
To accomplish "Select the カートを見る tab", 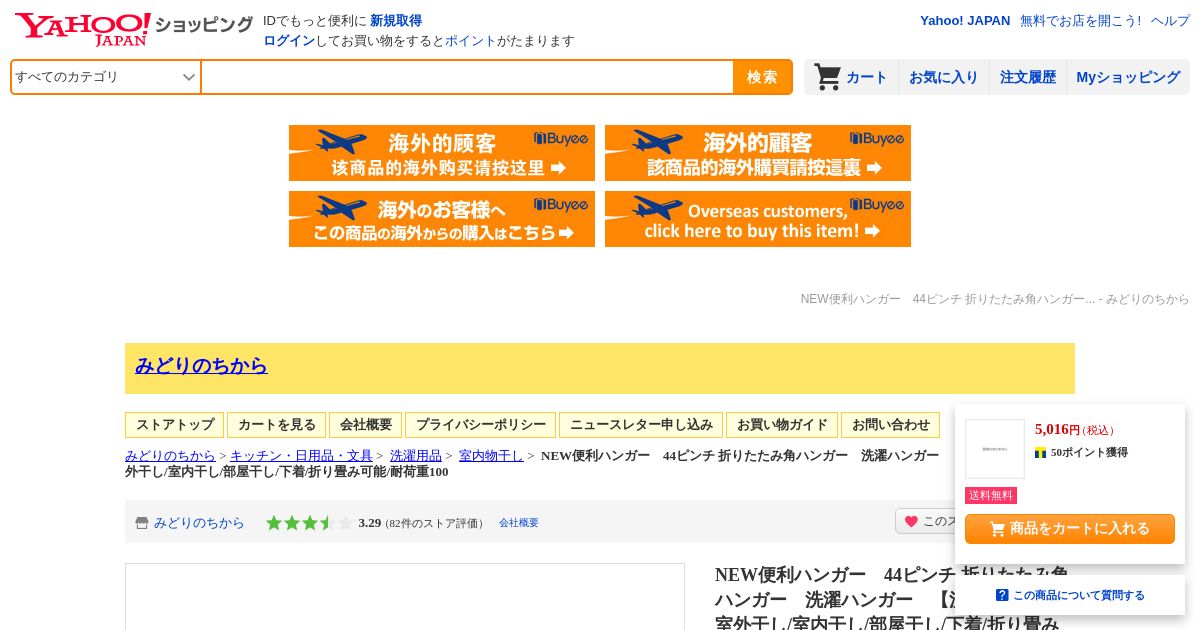I will 277,425.
